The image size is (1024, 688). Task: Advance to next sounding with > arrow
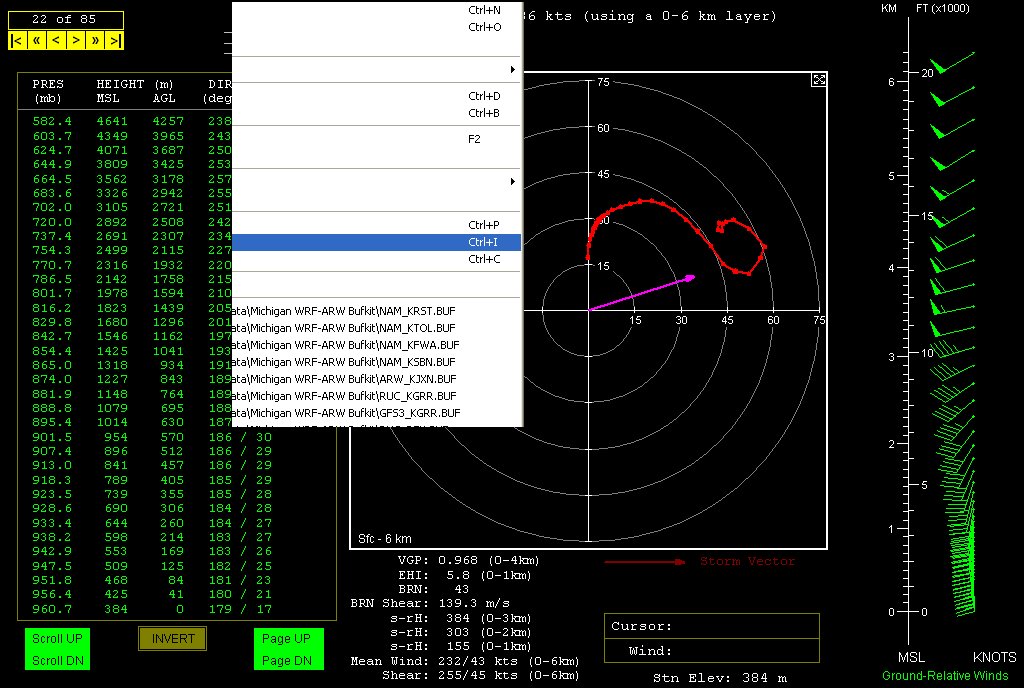(x=75, y=40)
